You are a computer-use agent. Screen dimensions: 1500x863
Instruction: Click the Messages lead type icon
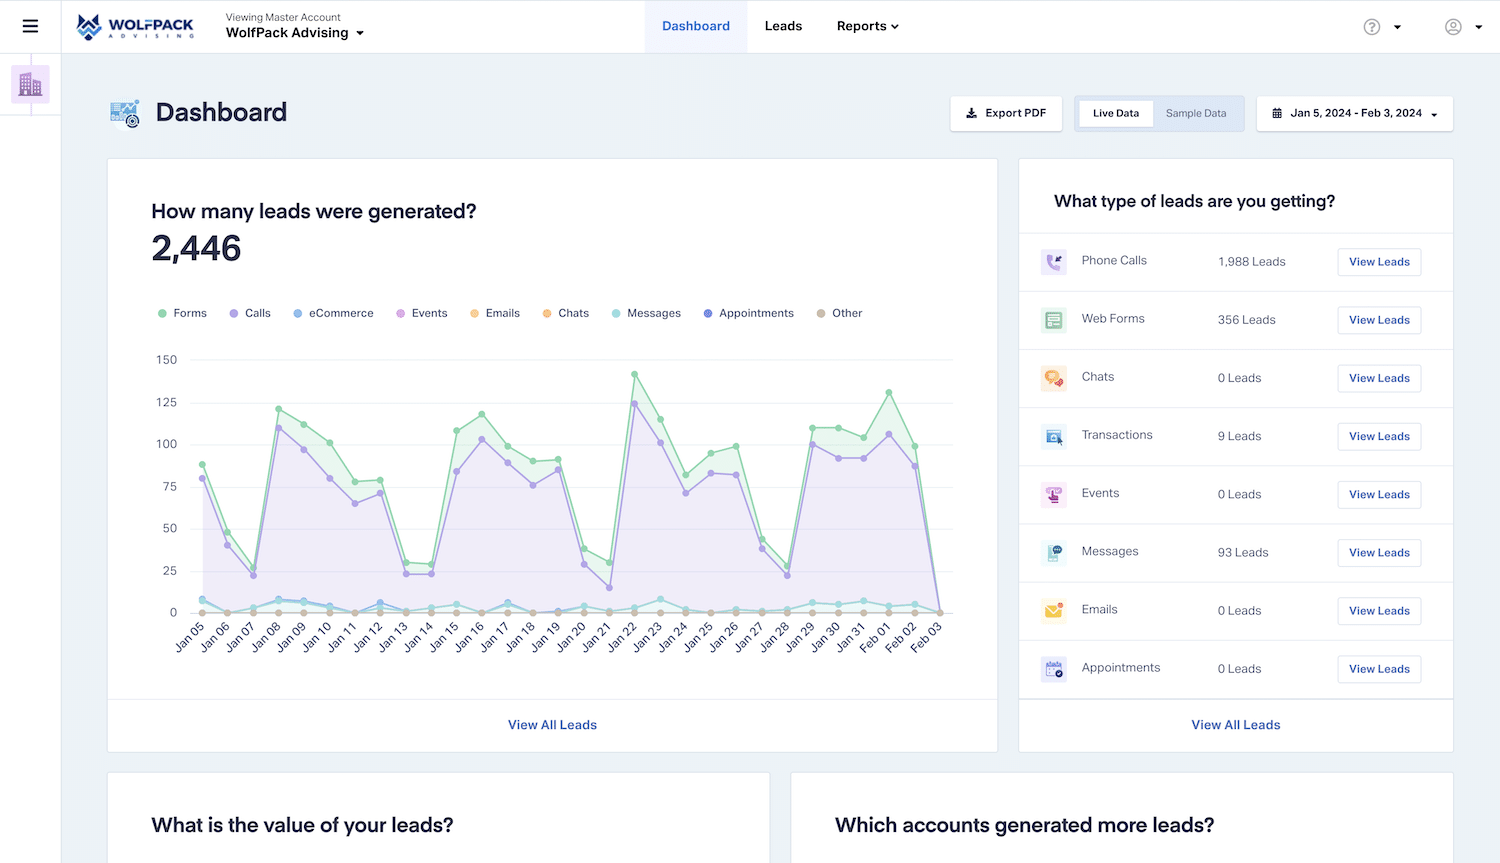click(1054, 552)
